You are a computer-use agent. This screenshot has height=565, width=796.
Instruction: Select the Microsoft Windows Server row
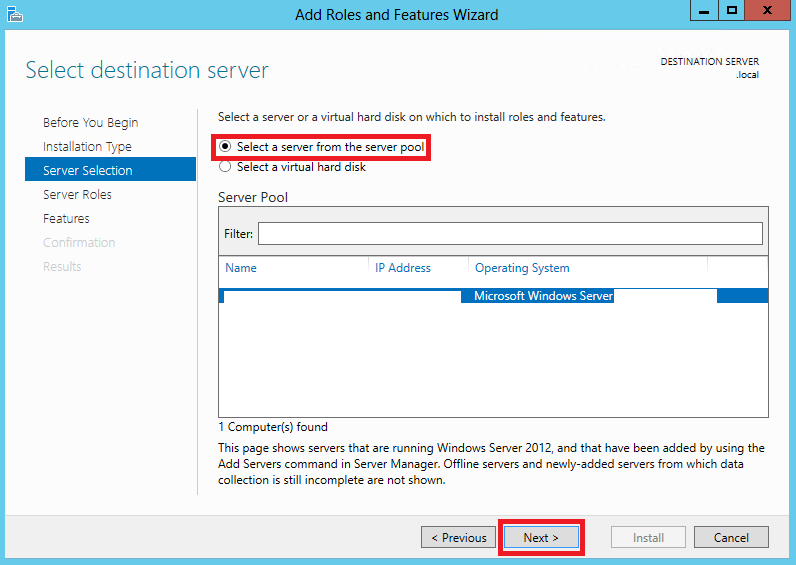click(493, 296)
